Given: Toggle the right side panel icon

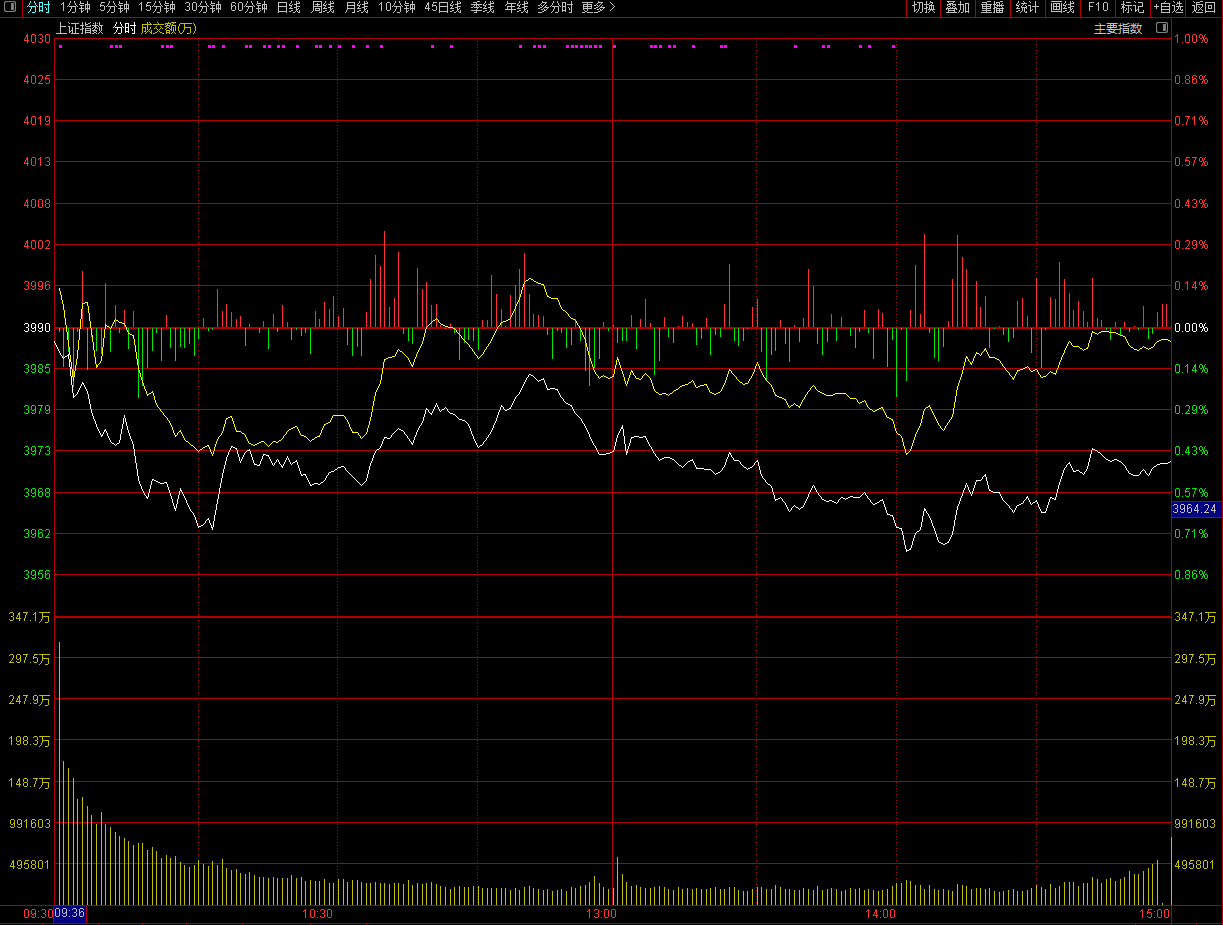Looking at the screenshot, I should pos(1161,28).
